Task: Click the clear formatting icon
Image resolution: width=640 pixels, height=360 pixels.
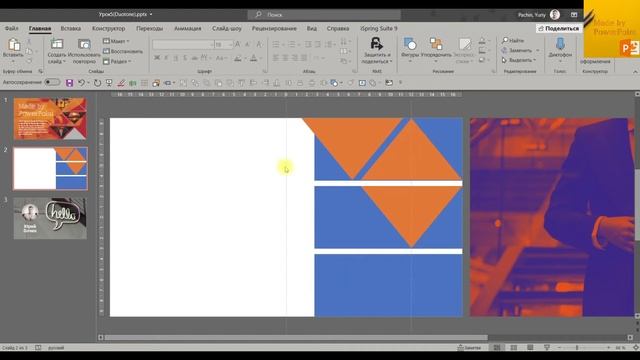Action: pos(260,44)
